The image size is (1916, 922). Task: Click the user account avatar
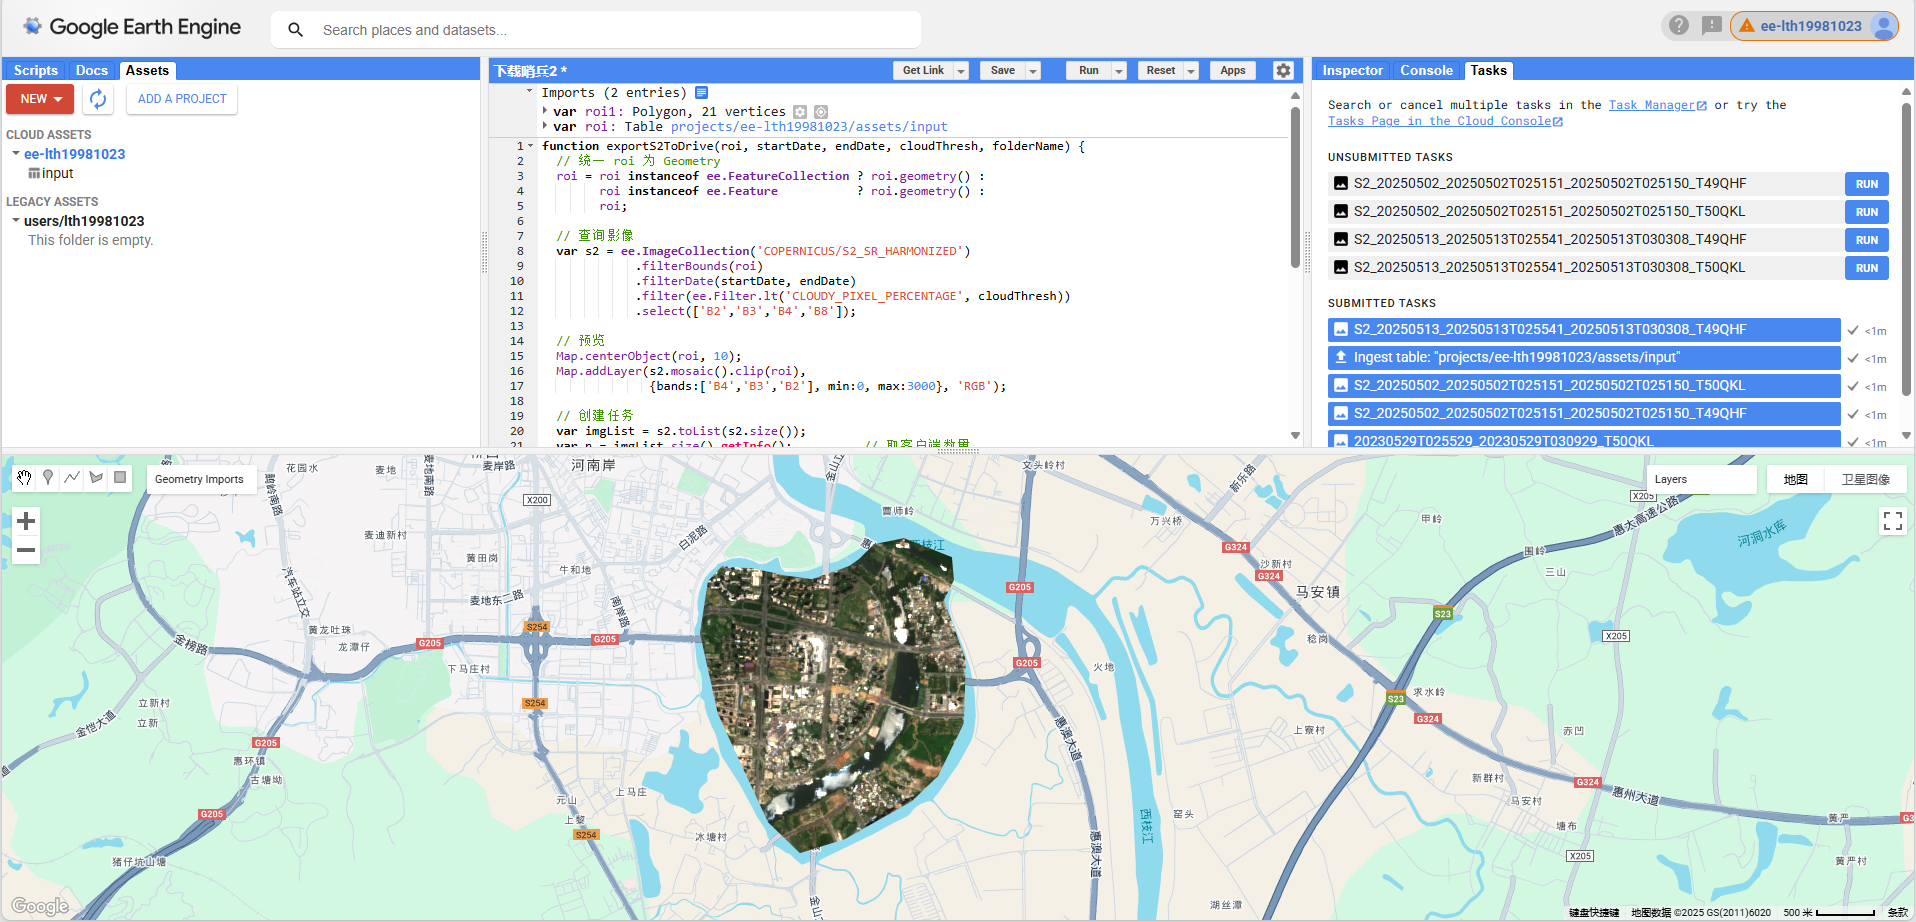[1883, 26]
